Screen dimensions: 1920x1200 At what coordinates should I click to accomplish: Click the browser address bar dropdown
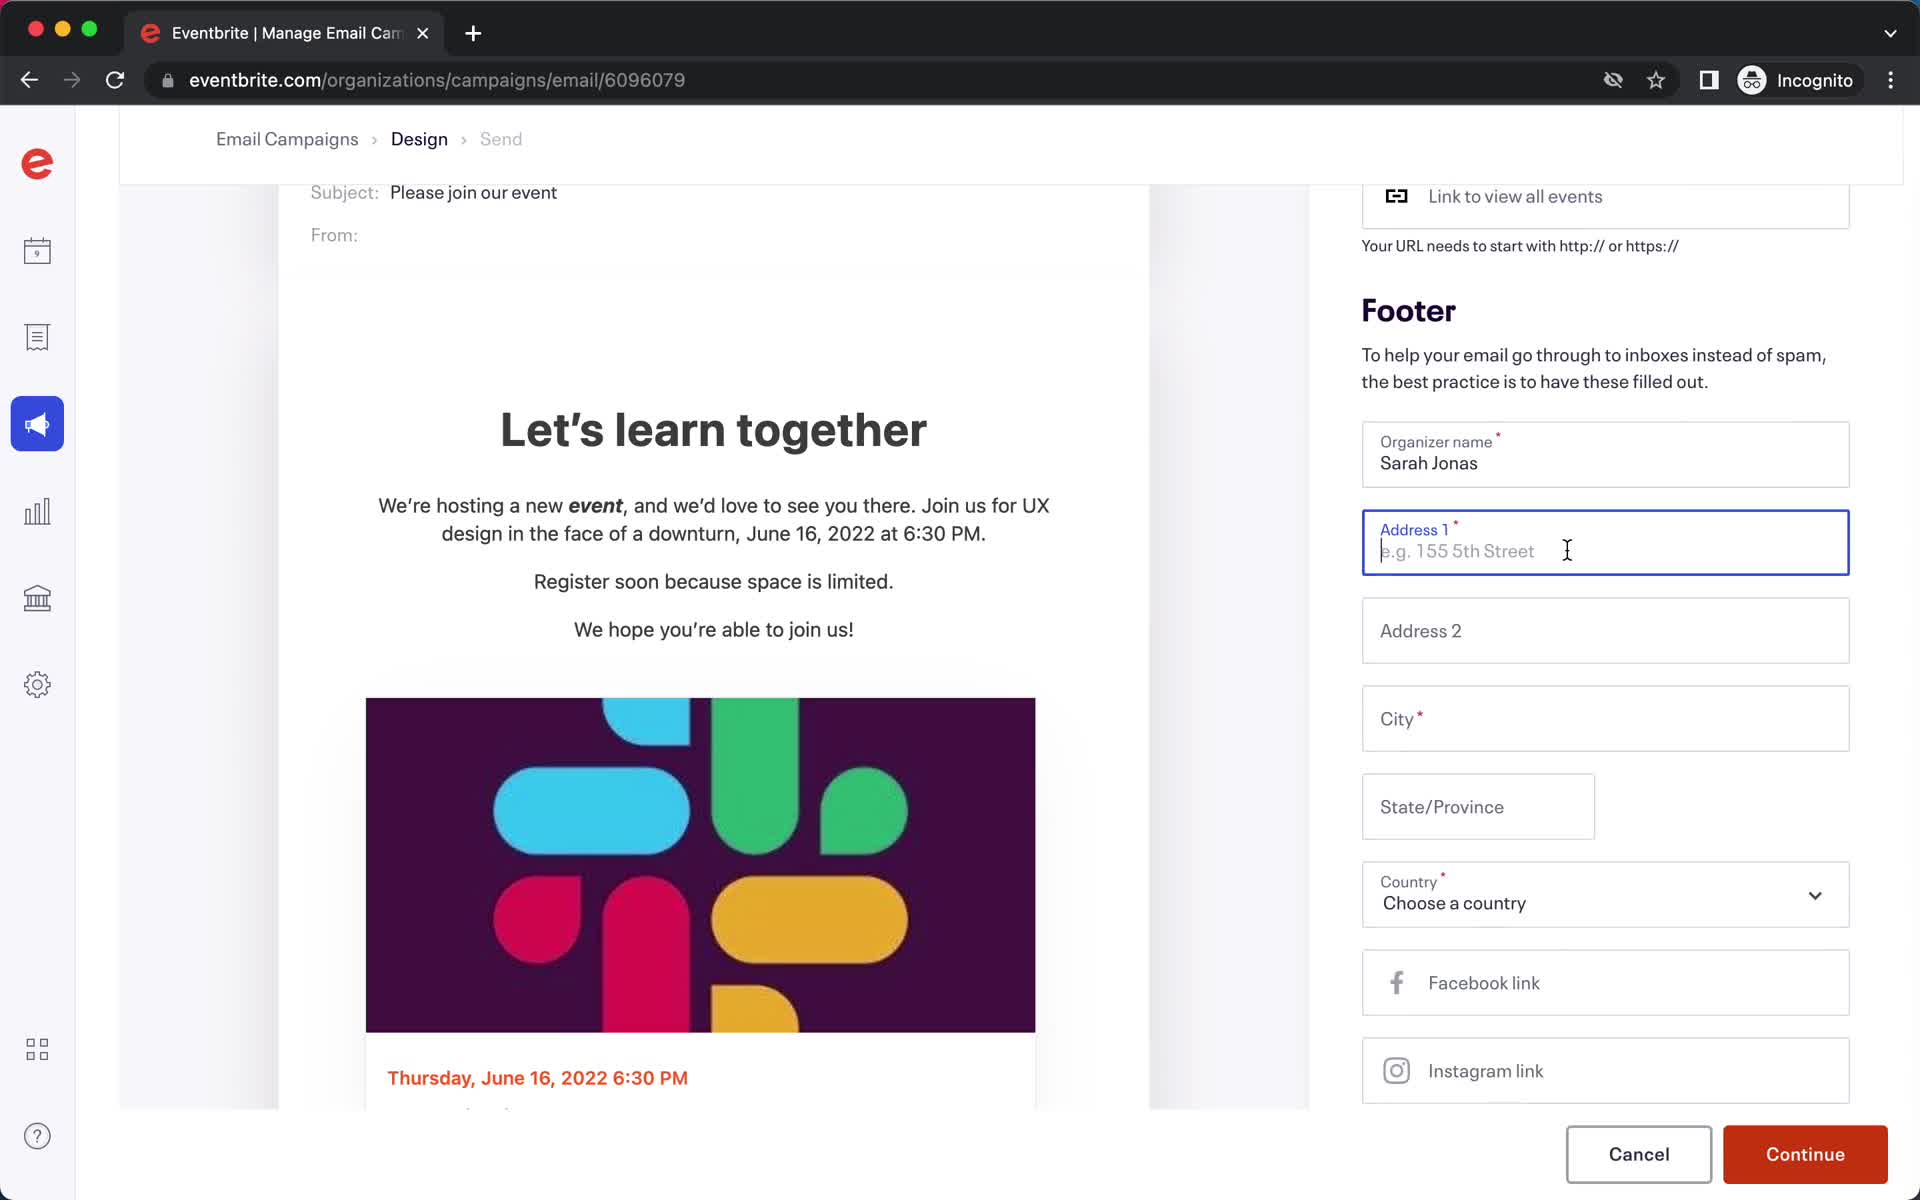(1891, 30)
